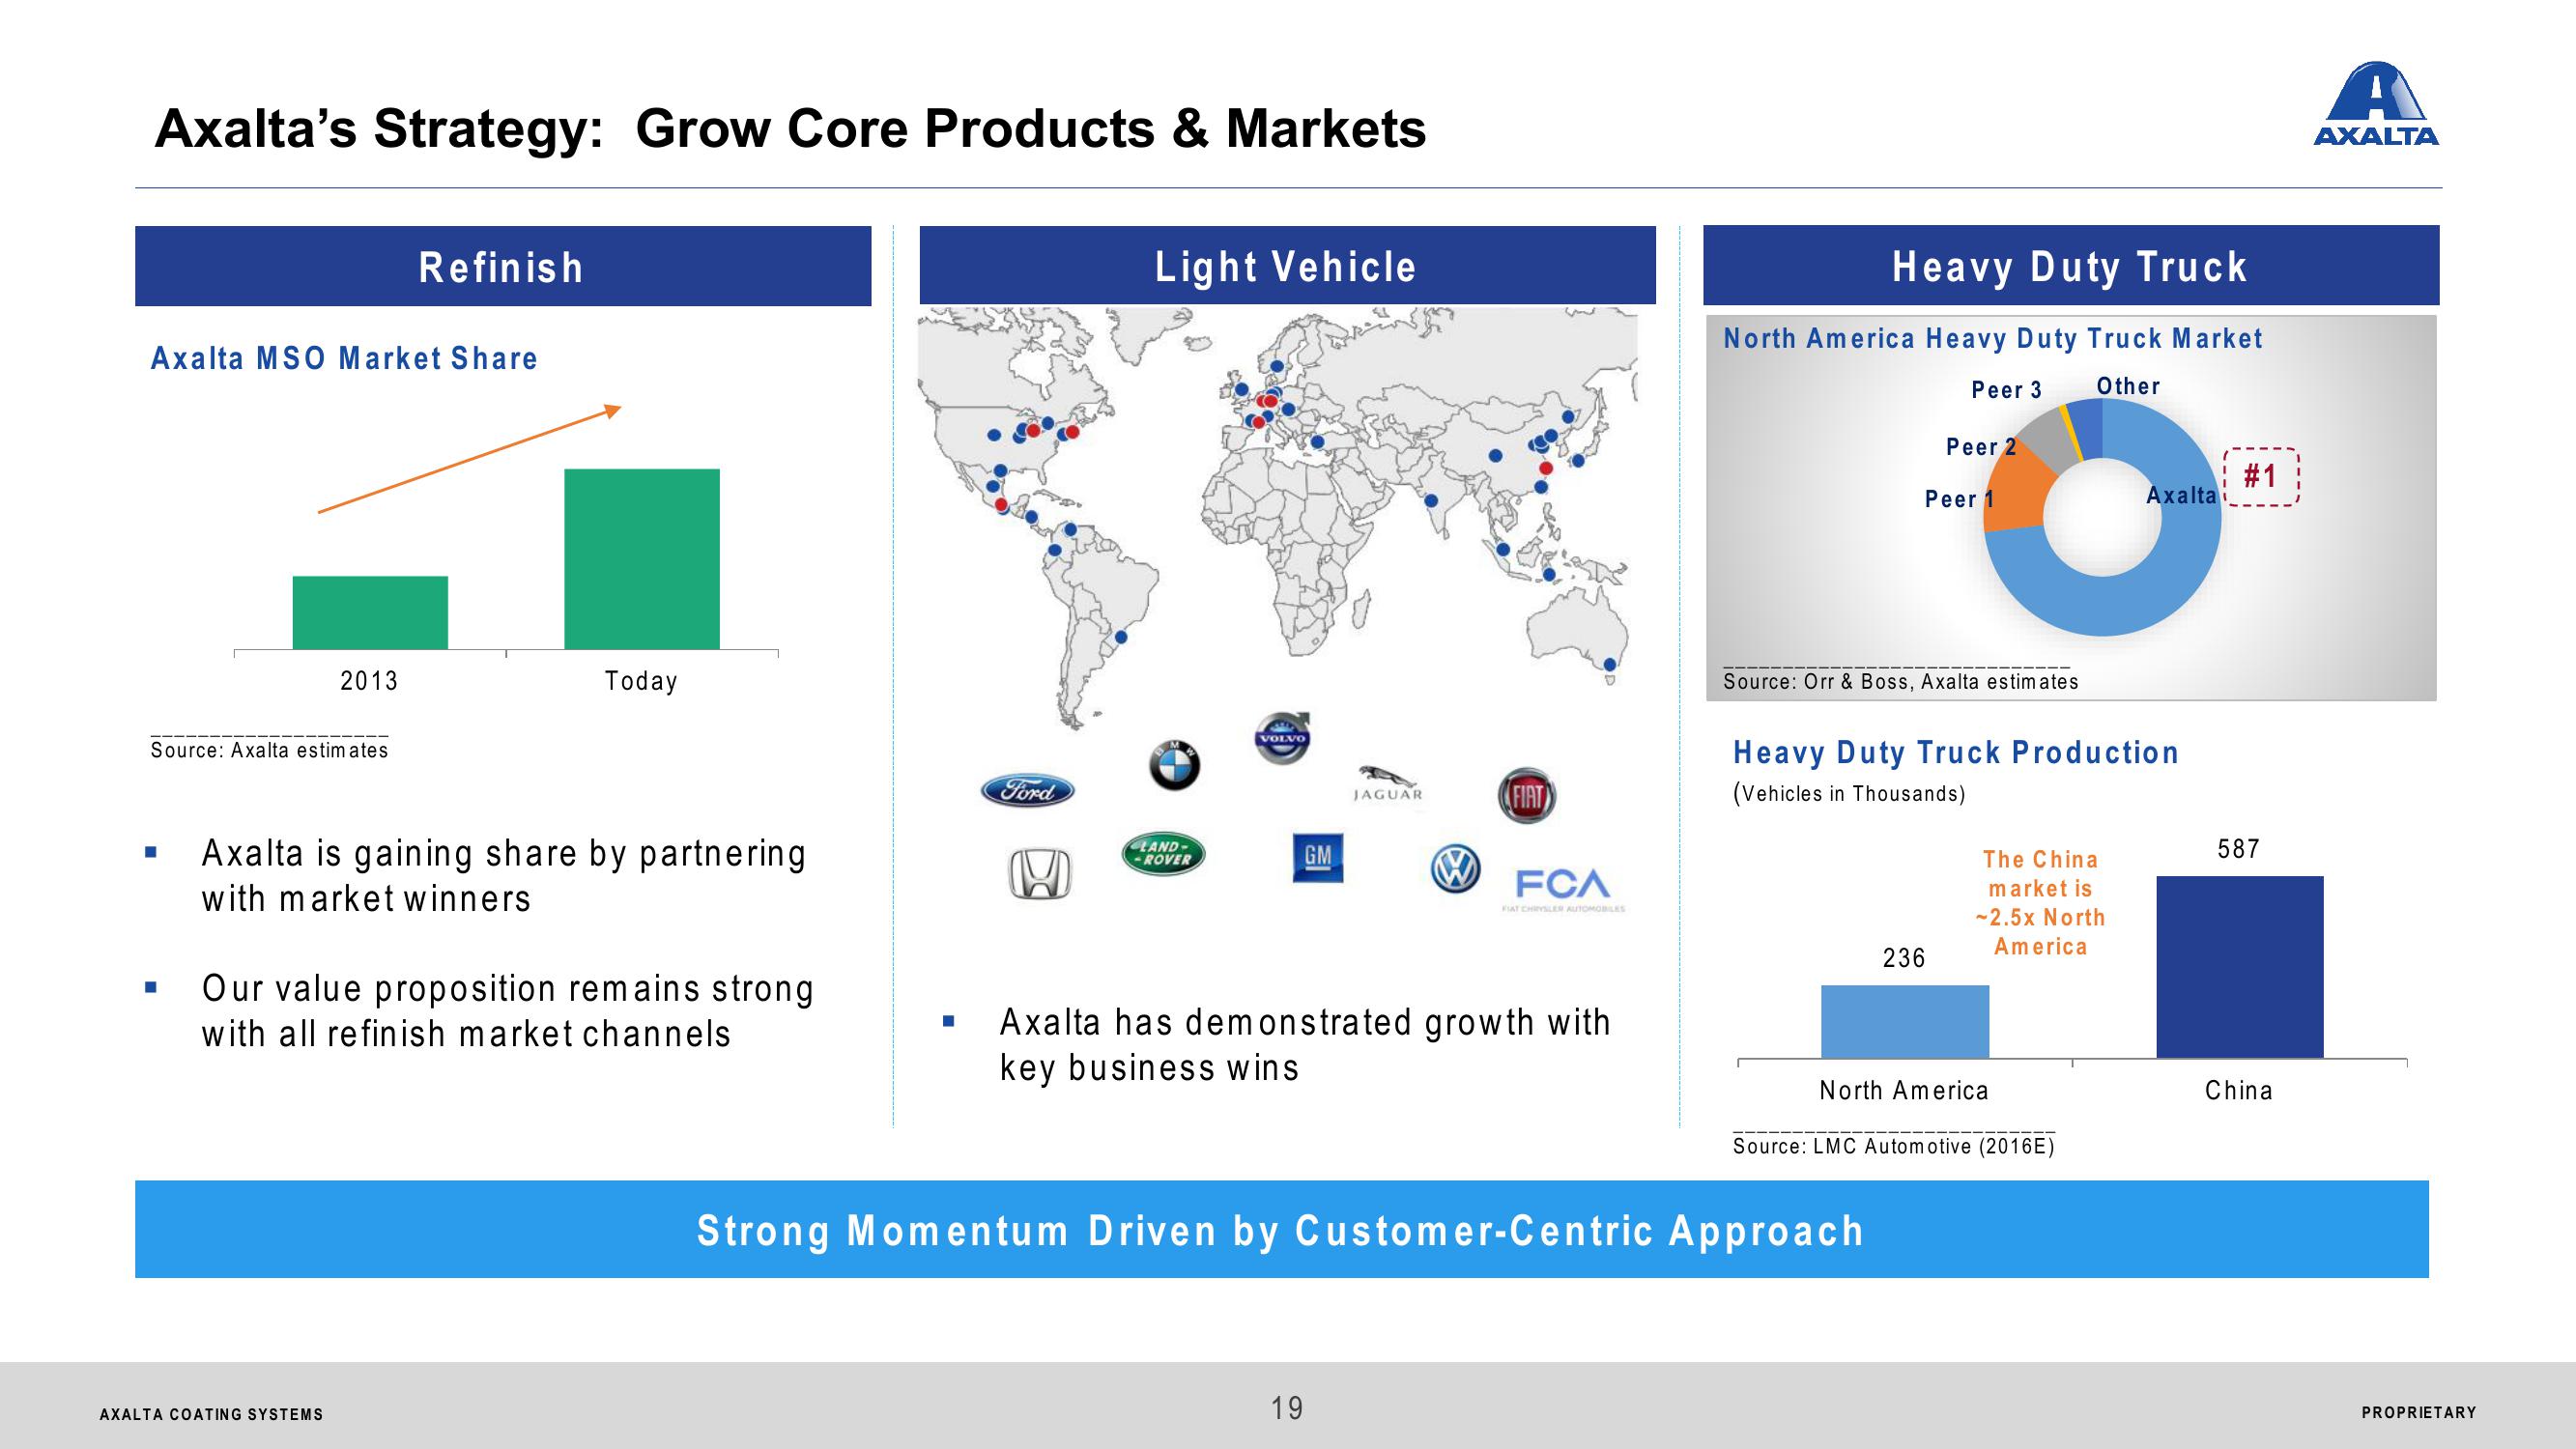The height and width of the screenshot is (1449, 2576).
Task: Click the green Today bar
Action: (x=642, y=559)
